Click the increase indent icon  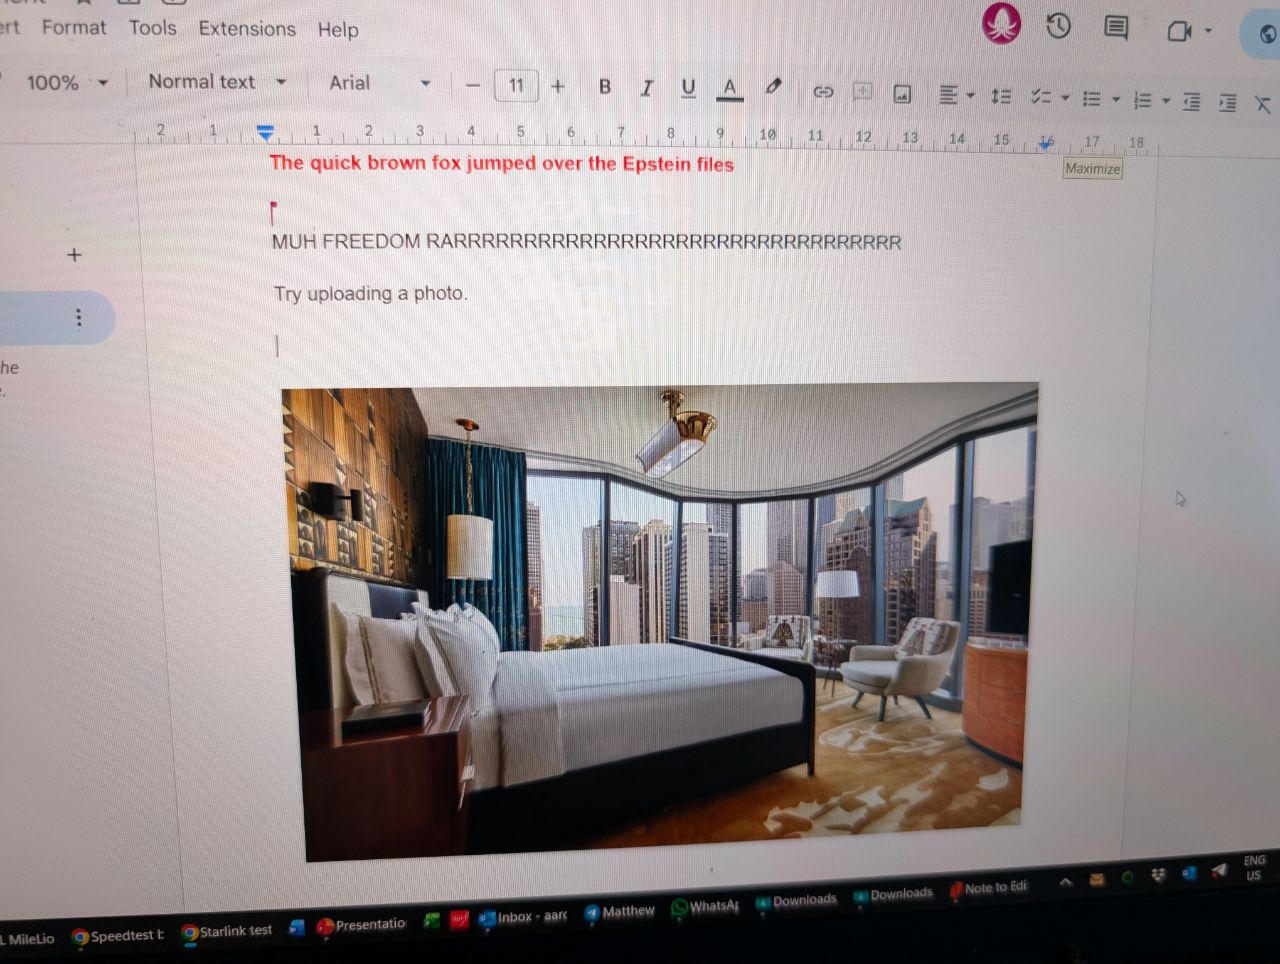[1227, 102]
